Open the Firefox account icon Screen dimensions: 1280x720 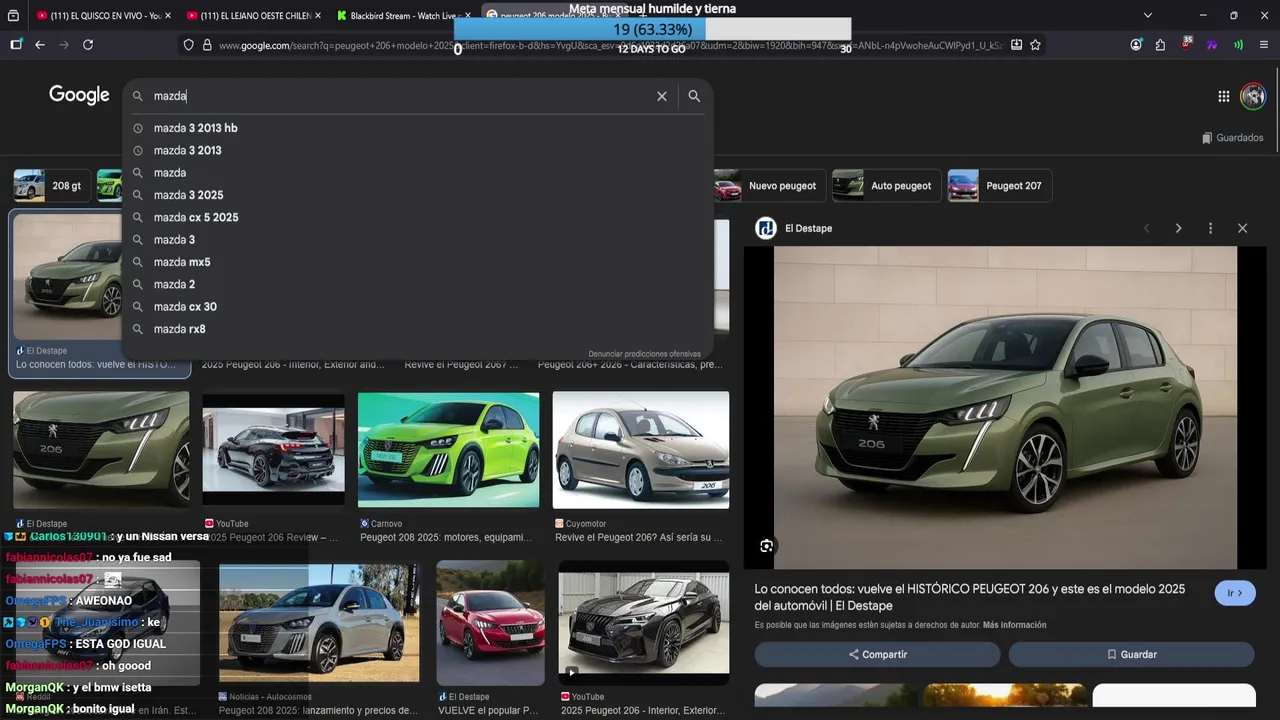[1136, 45]
